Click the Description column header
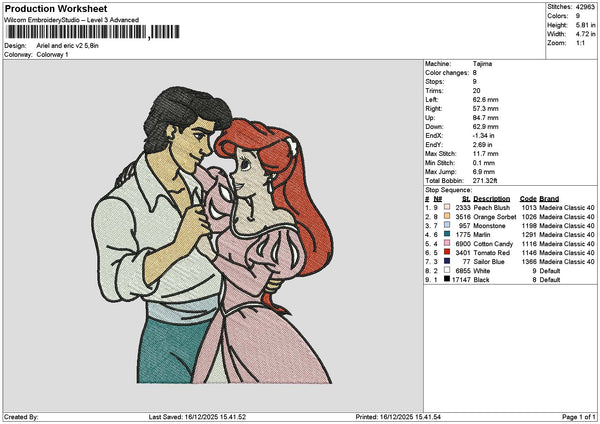The width and height of the screenshot is (600, 424). click(492, 199)
